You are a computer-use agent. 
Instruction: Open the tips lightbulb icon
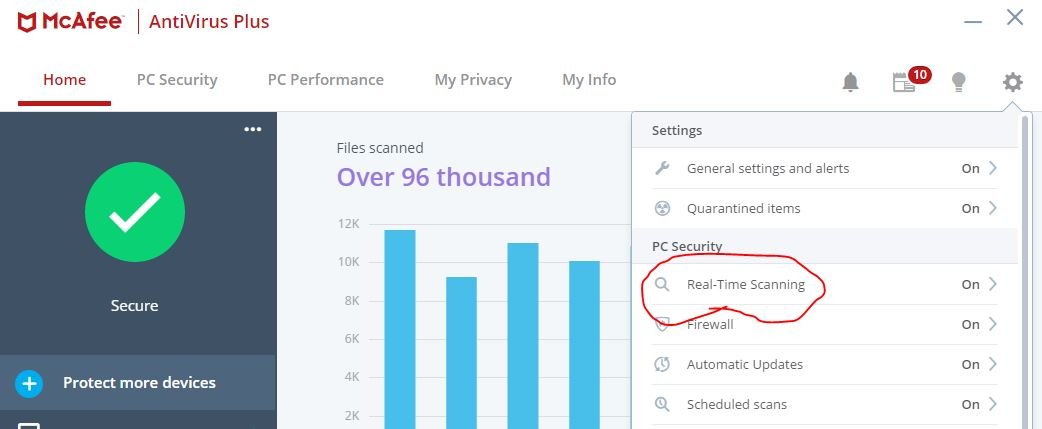[x=958, y=82]
